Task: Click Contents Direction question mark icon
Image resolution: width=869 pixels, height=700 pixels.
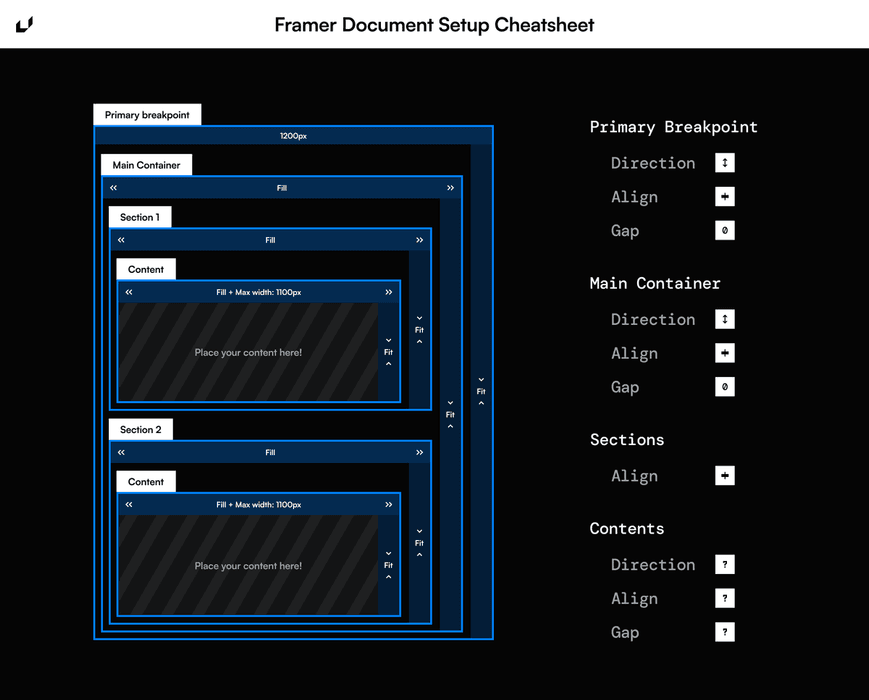Action: tap(724, 564)
